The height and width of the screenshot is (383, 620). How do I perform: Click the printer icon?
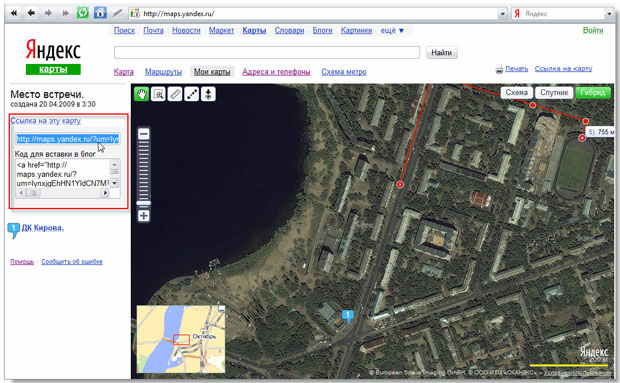coord(499,69)
